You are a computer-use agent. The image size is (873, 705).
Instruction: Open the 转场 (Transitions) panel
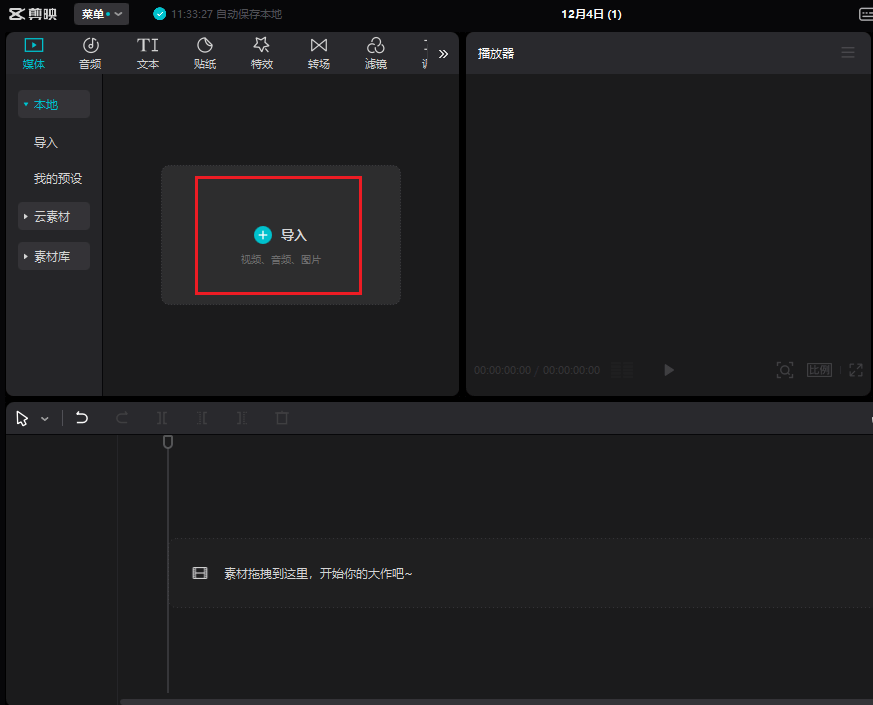point(319,52)
